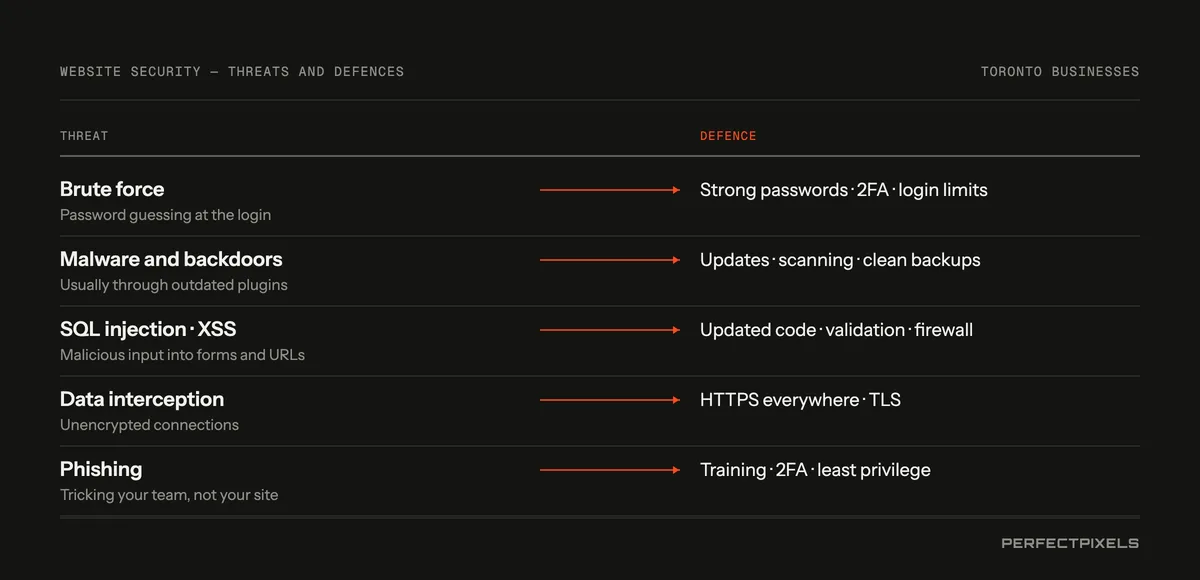Image resolution: width=1200 pixels, height=580 pixels.
Task: Click the 'THREAT' column header
Action: [x=84, y=136]
